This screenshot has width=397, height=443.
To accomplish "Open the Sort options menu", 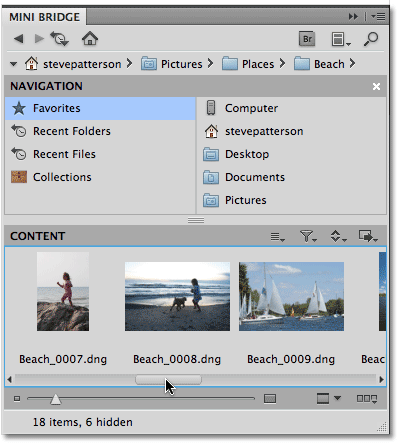I will pyautogui.click(x=338, y=236).
